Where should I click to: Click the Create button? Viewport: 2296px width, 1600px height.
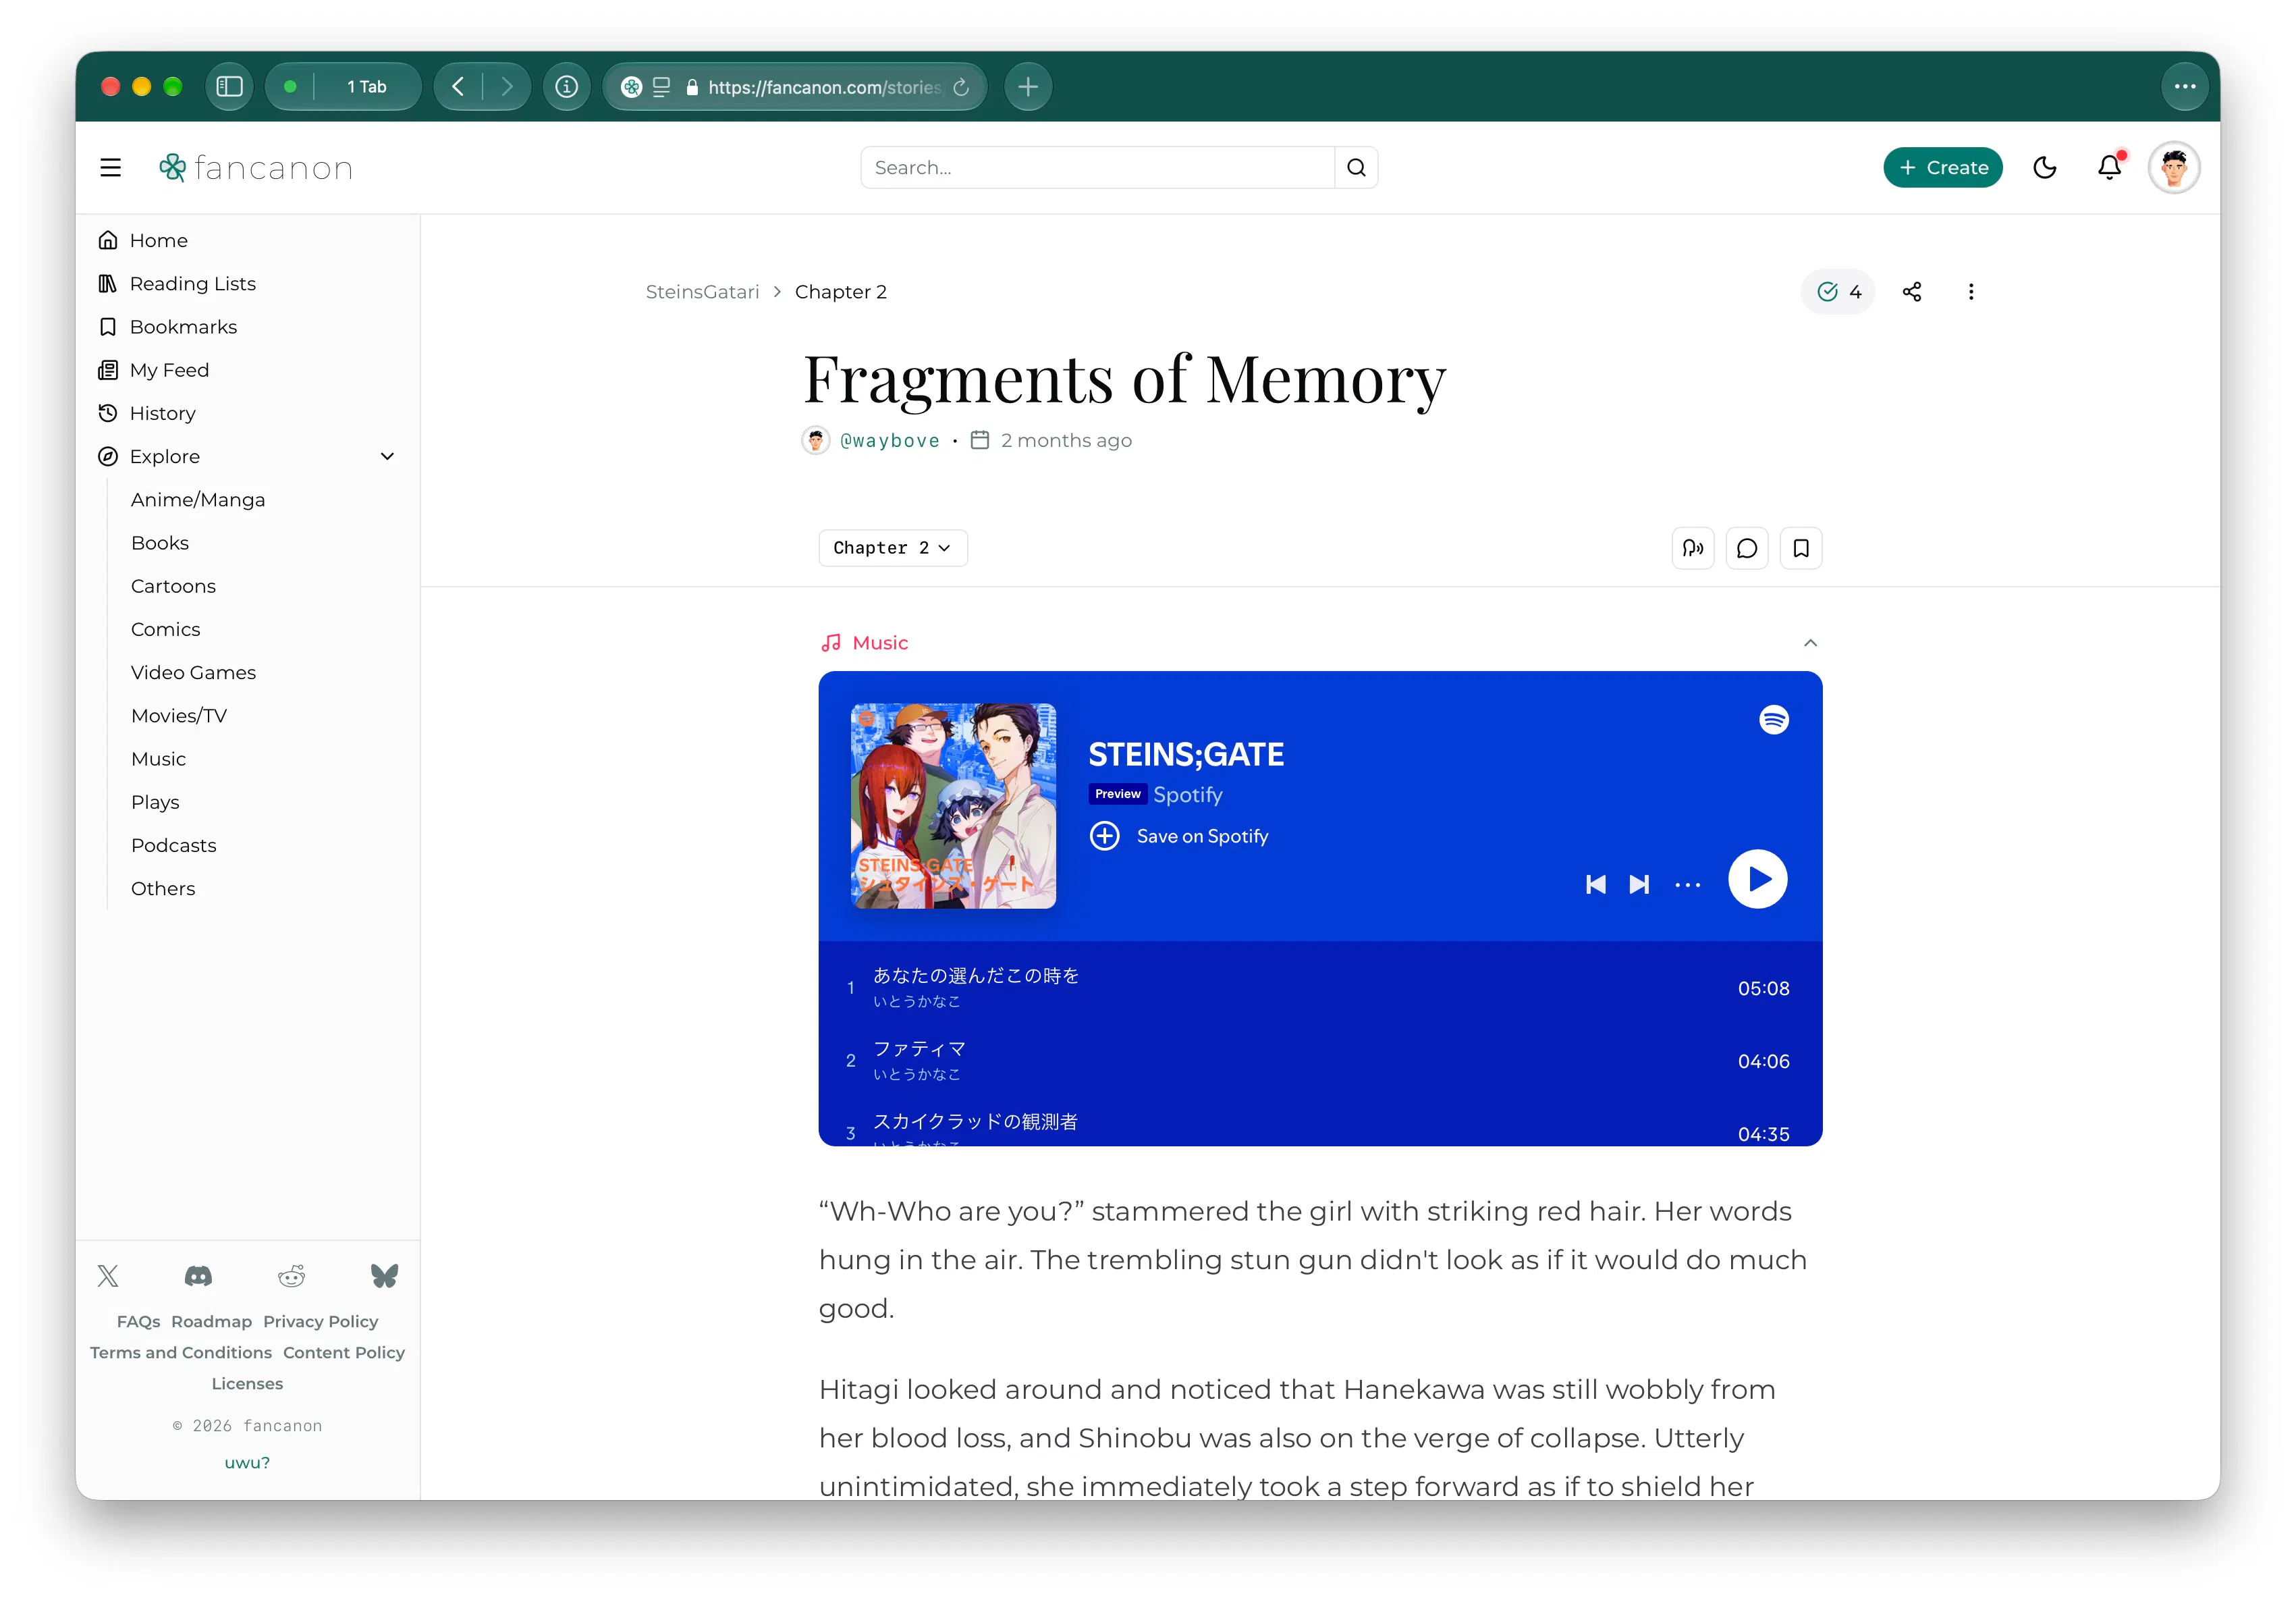click(x=1943, y=168)
